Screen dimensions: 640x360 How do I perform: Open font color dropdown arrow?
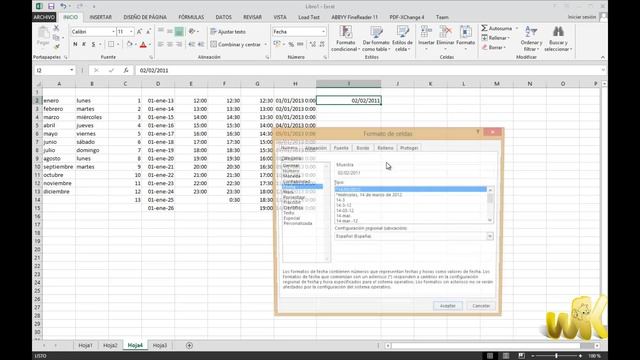click(150, 44)
